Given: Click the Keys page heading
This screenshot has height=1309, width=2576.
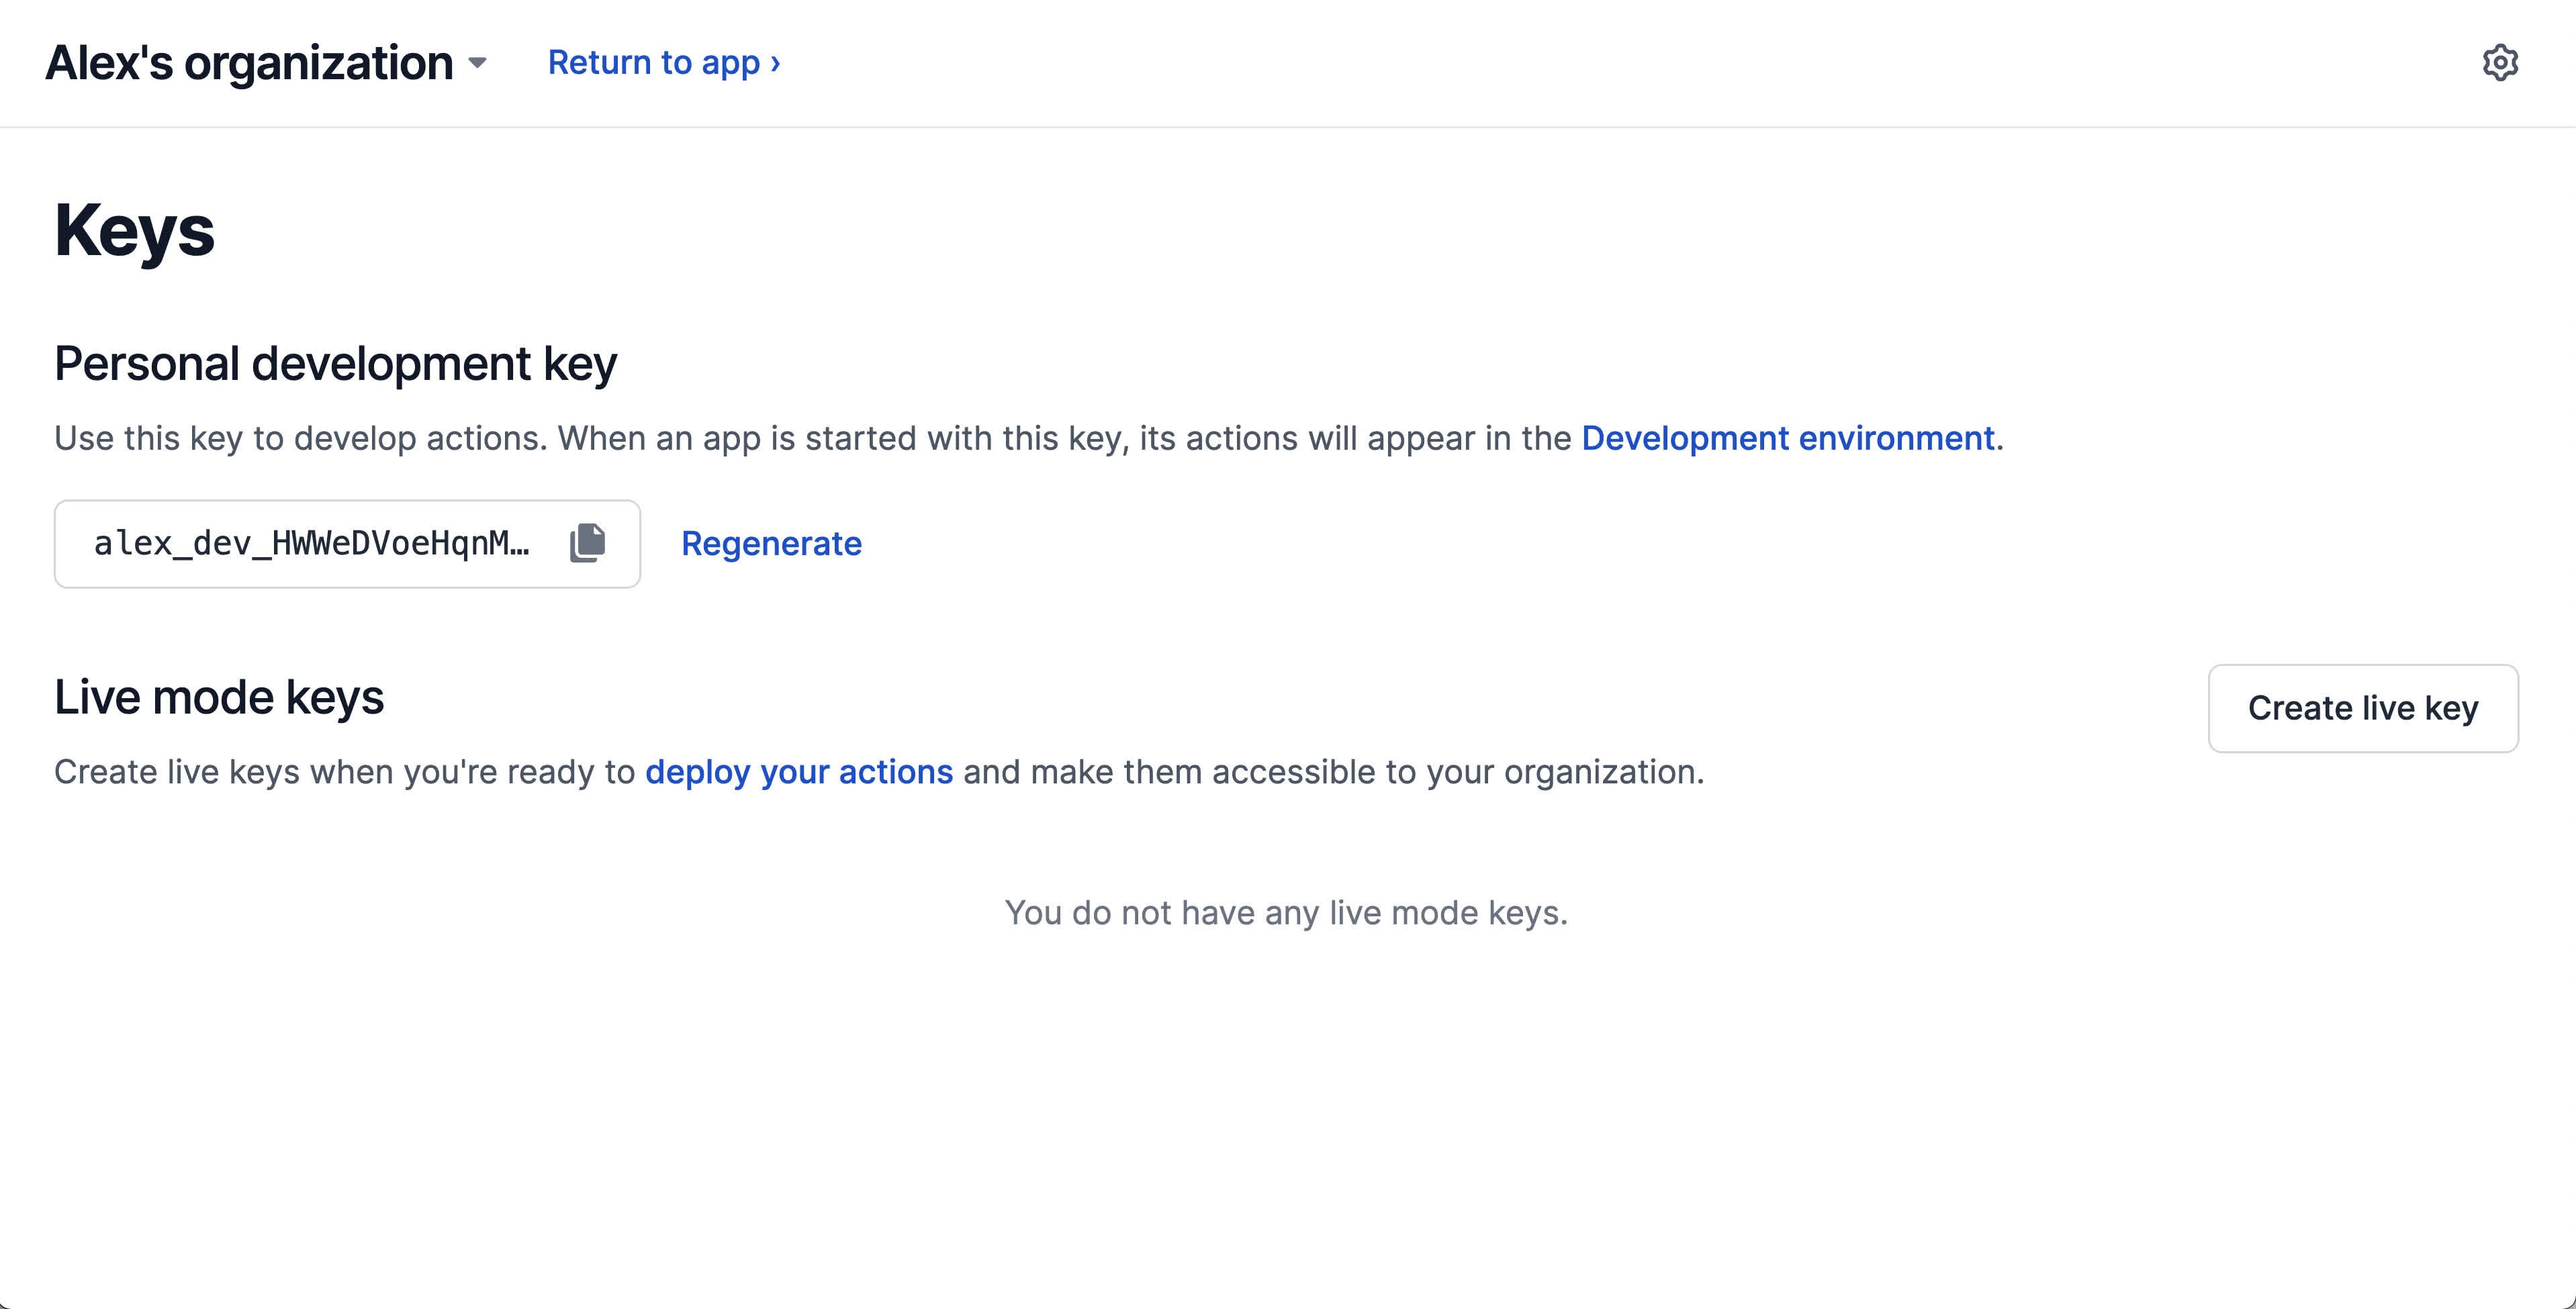Looking at the screenshot, I should (x=134, y=231).
